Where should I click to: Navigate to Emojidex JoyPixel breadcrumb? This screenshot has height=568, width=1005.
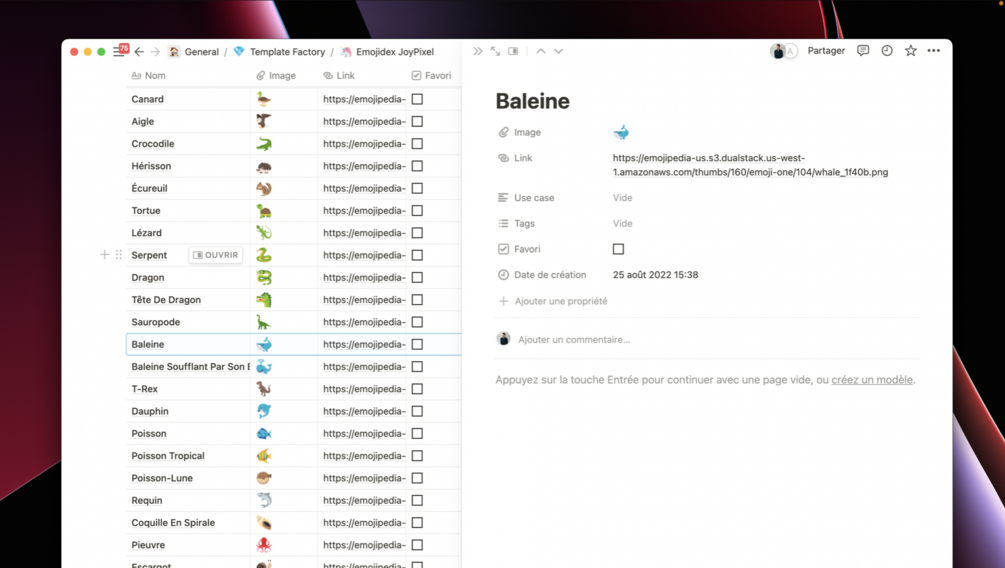[387, 52]
